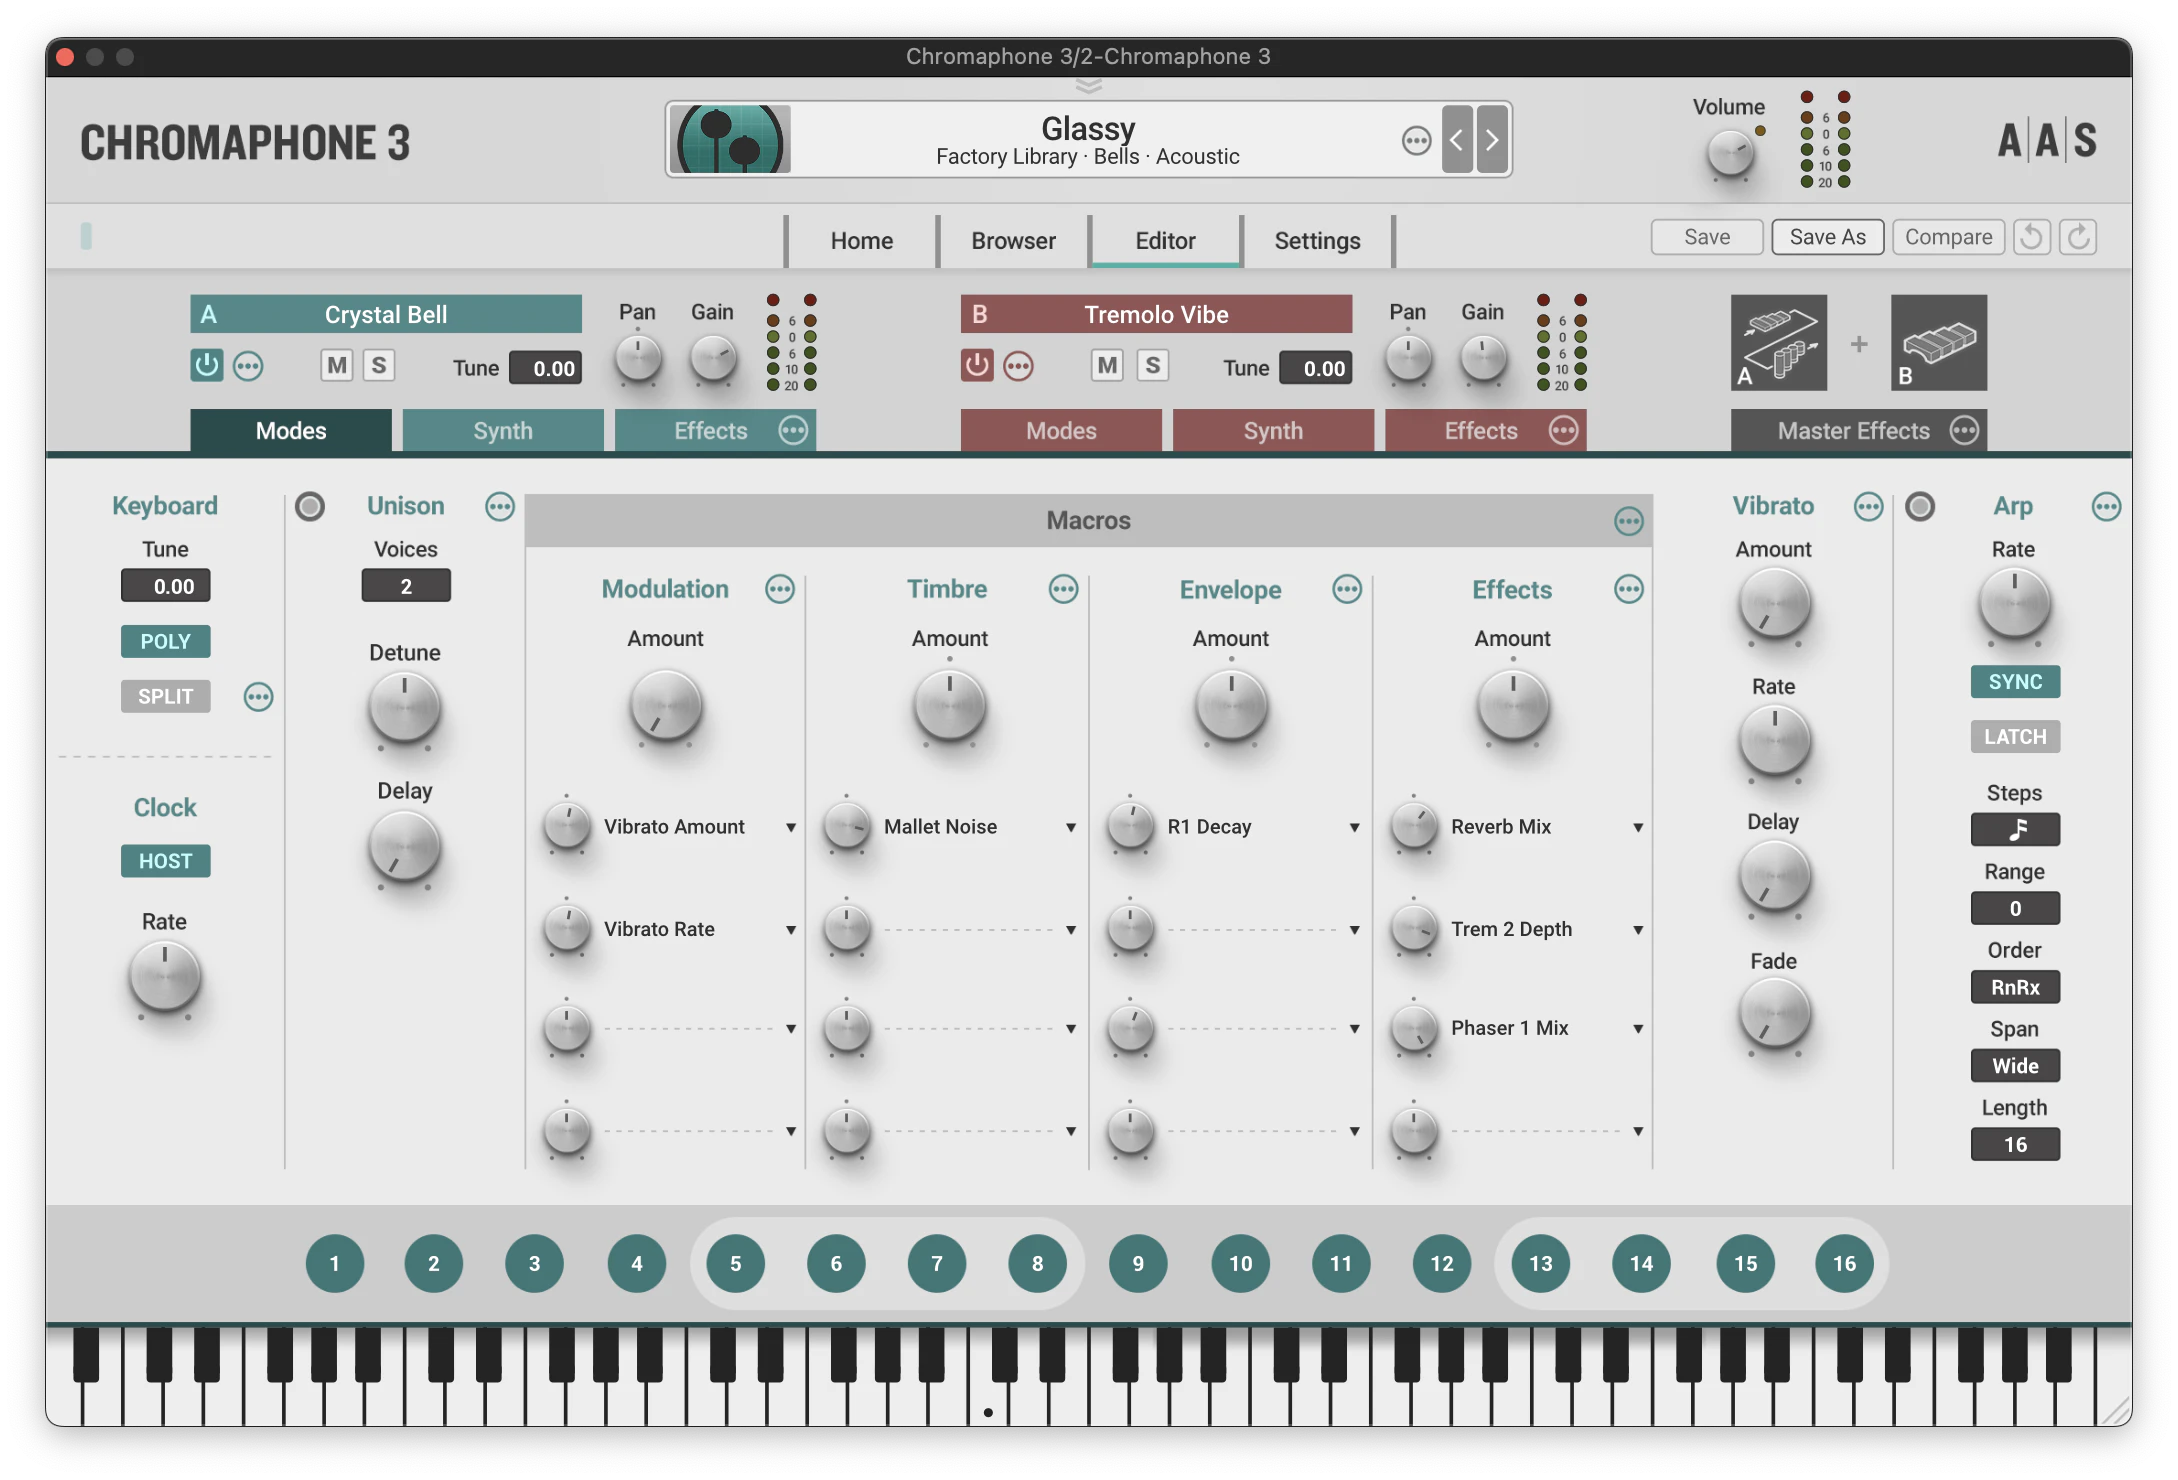Select step 5 in the arp sequencer
2178x1480 pixels.
736,1264
